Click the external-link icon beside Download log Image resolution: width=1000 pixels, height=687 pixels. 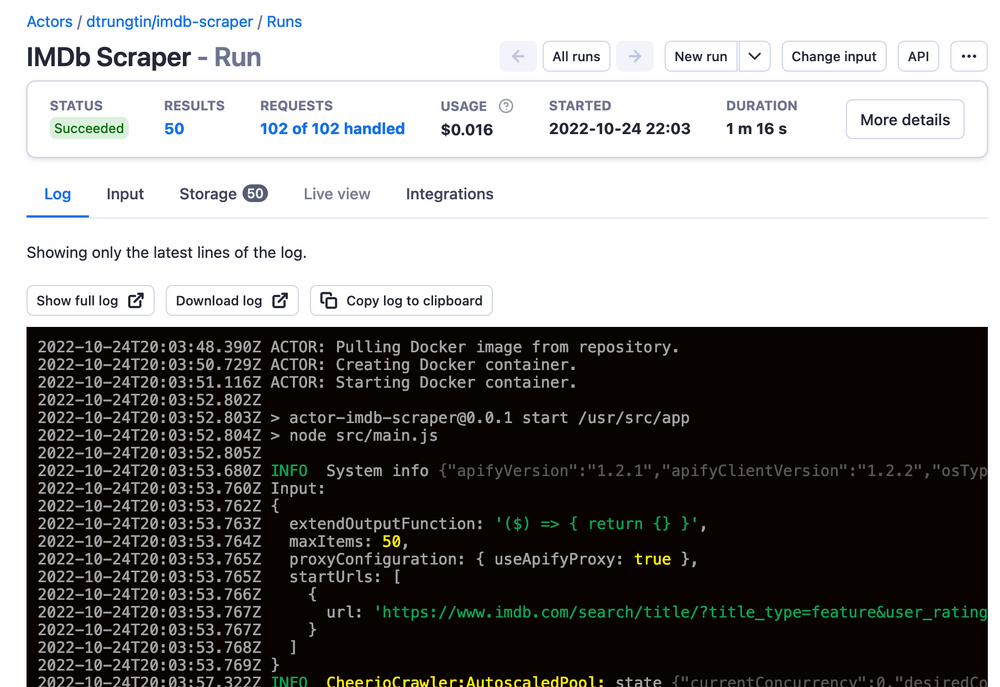(x=278, y=300)
